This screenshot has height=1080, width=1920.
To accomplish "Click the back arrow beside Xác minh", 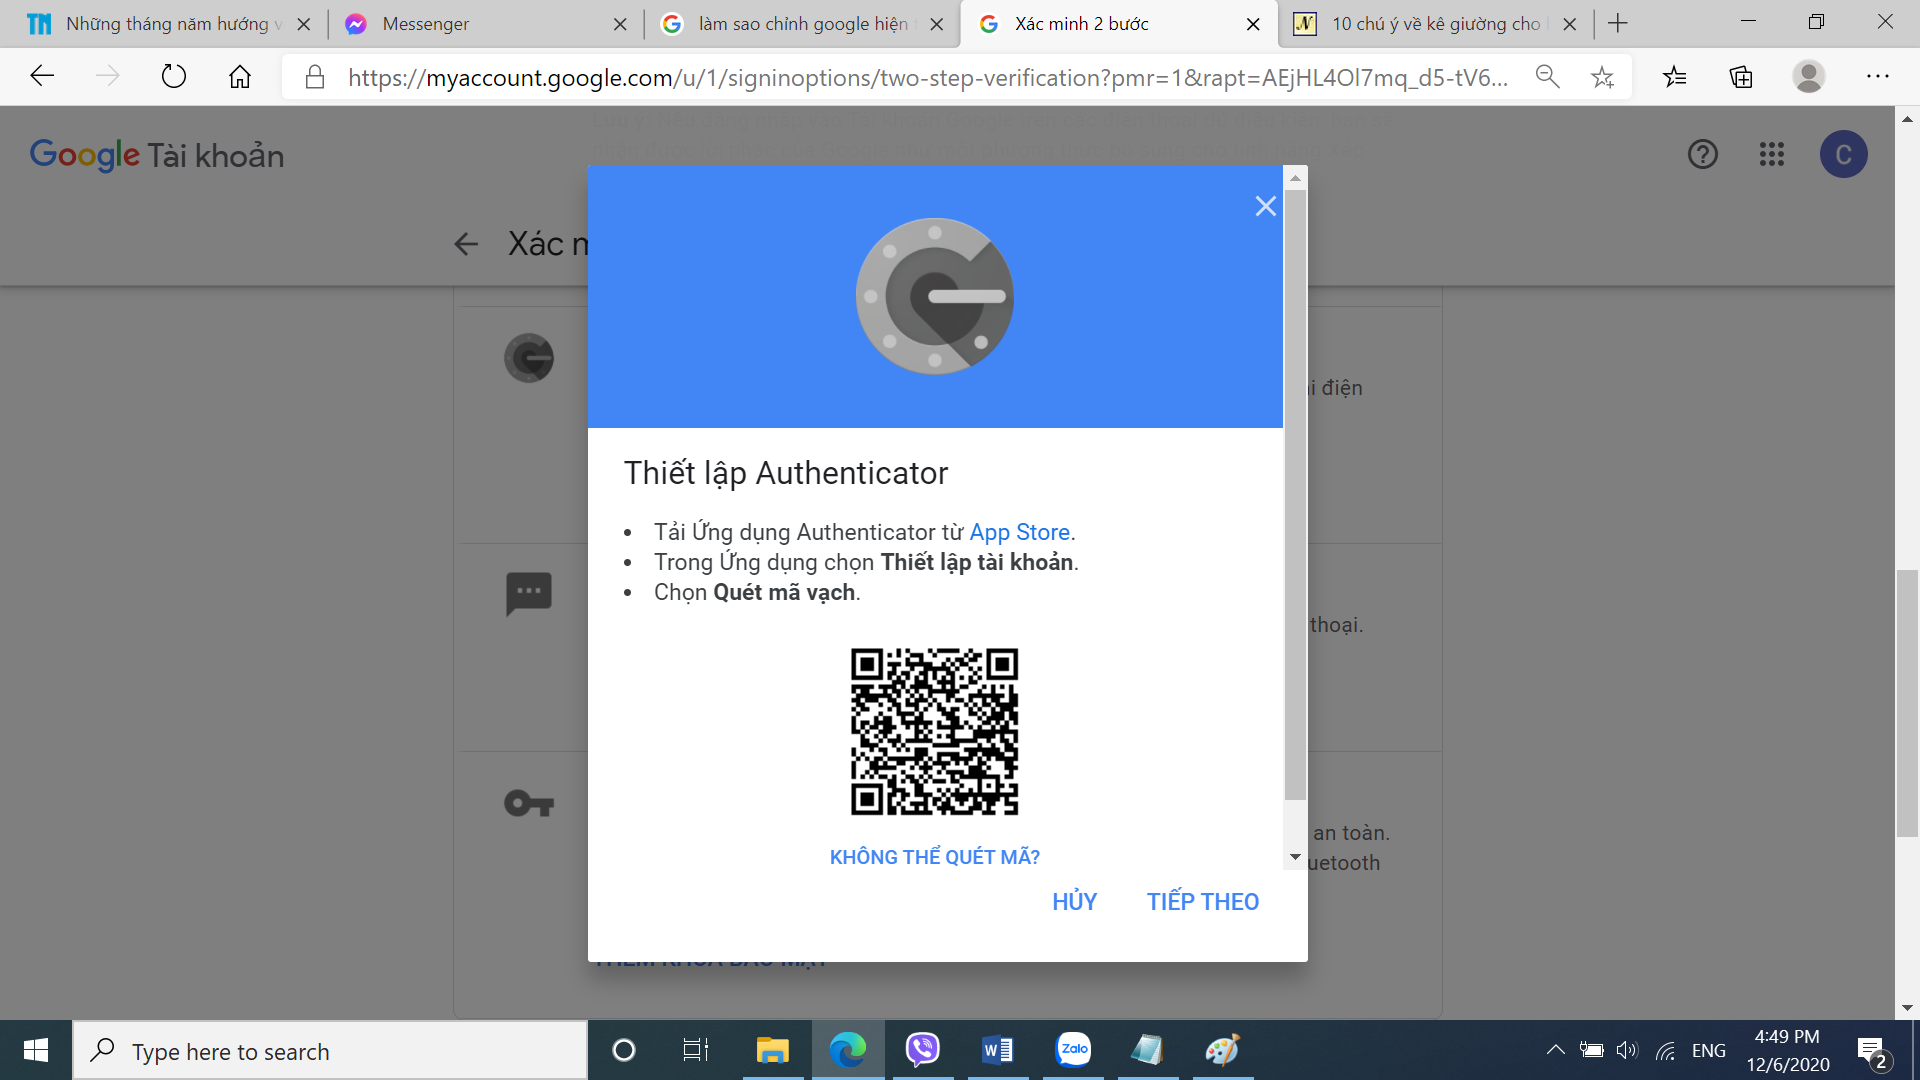I will [466, 244].
